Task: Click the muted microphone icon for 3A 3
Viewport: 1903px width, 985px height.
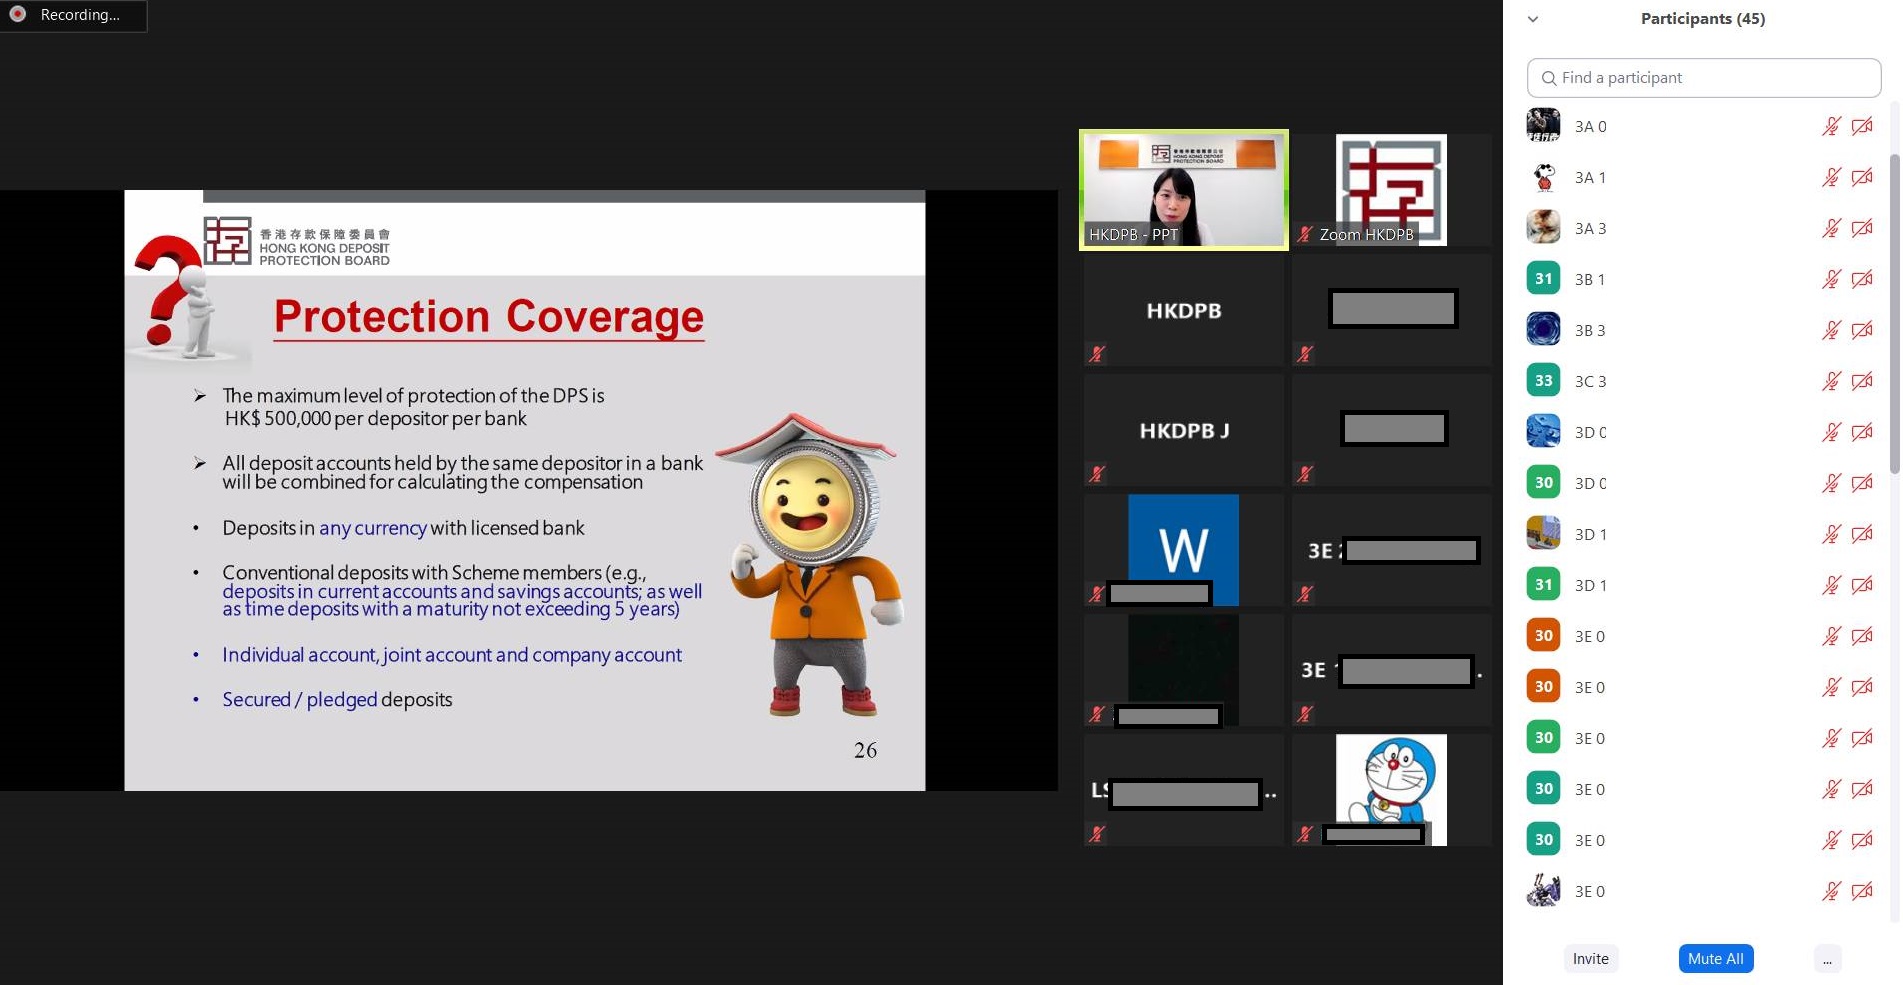Action: pyautogui.click(x=1831, y=228)
